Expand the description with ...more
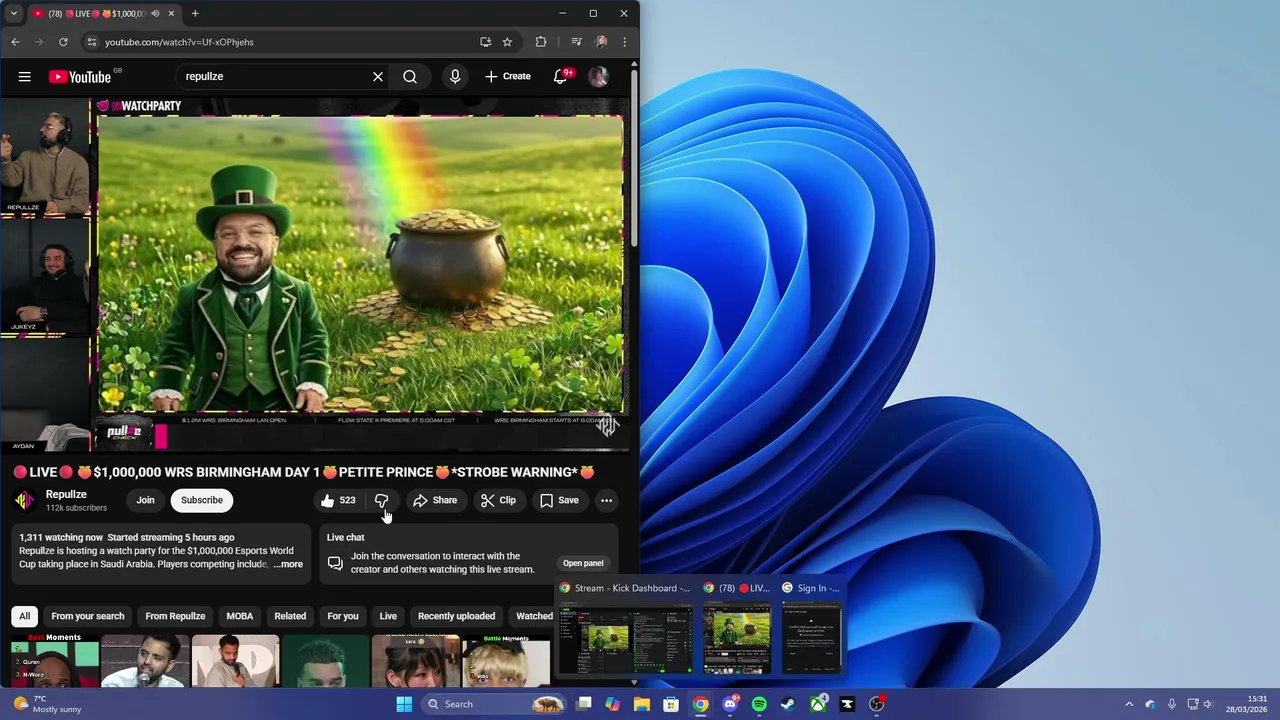 pyautogui.click(x=288, y=564)
